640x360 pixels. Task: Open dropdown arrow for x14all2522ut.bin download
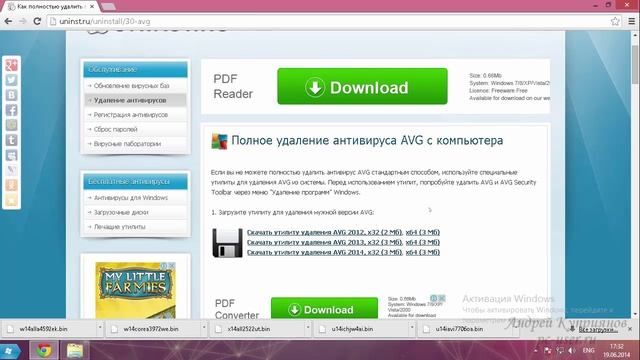click(x=308, y=328)
